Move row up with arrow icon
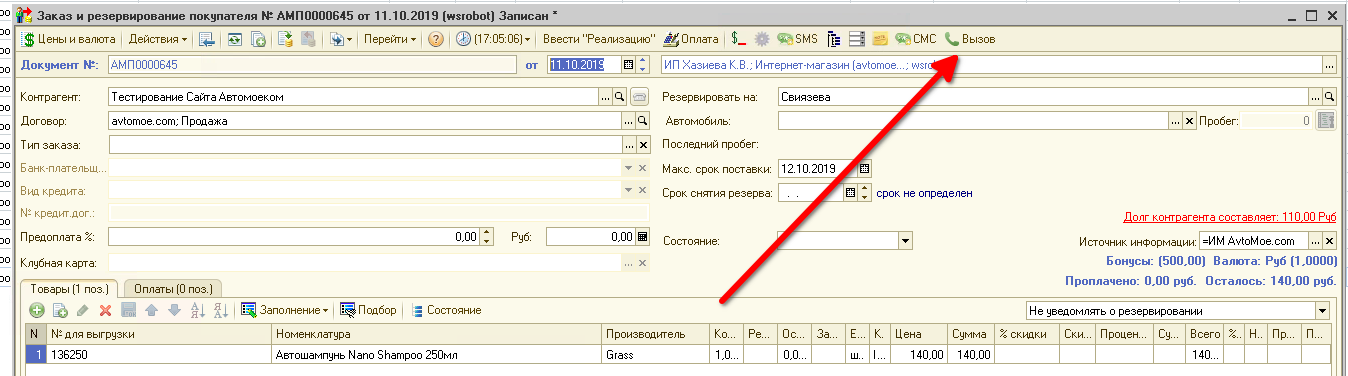The height and width of the screenshot is (376, 1348). pos(152,311)
